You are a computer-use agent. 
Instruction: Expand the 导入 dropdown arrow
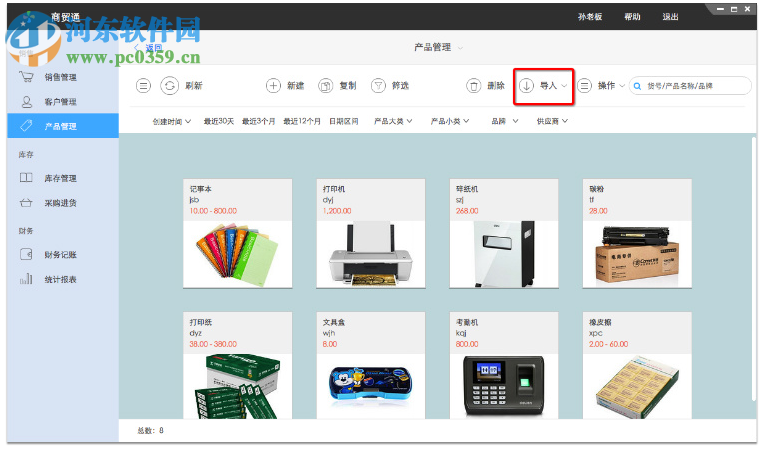tap(564, 86)
